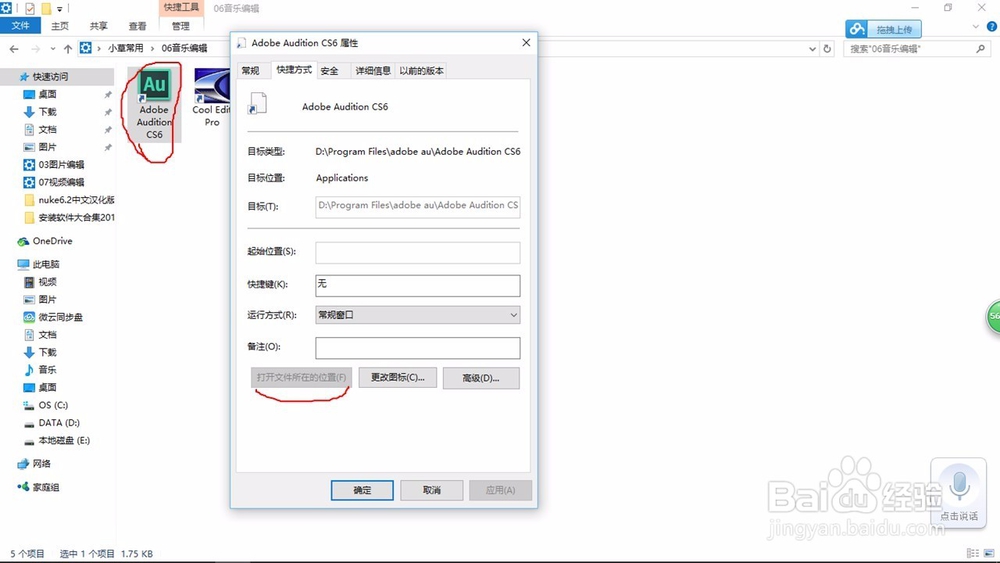
Task: Switch to the 管理 ribbon tab
Action: (x=180, y=26)
